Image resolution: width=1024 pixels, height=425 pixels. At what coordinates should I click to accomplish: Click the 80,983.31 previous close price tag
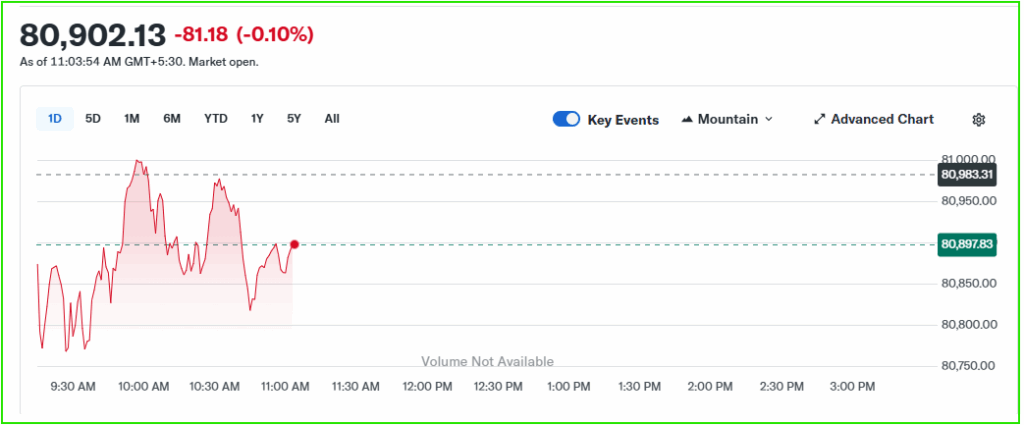click(x=967, y=175)
